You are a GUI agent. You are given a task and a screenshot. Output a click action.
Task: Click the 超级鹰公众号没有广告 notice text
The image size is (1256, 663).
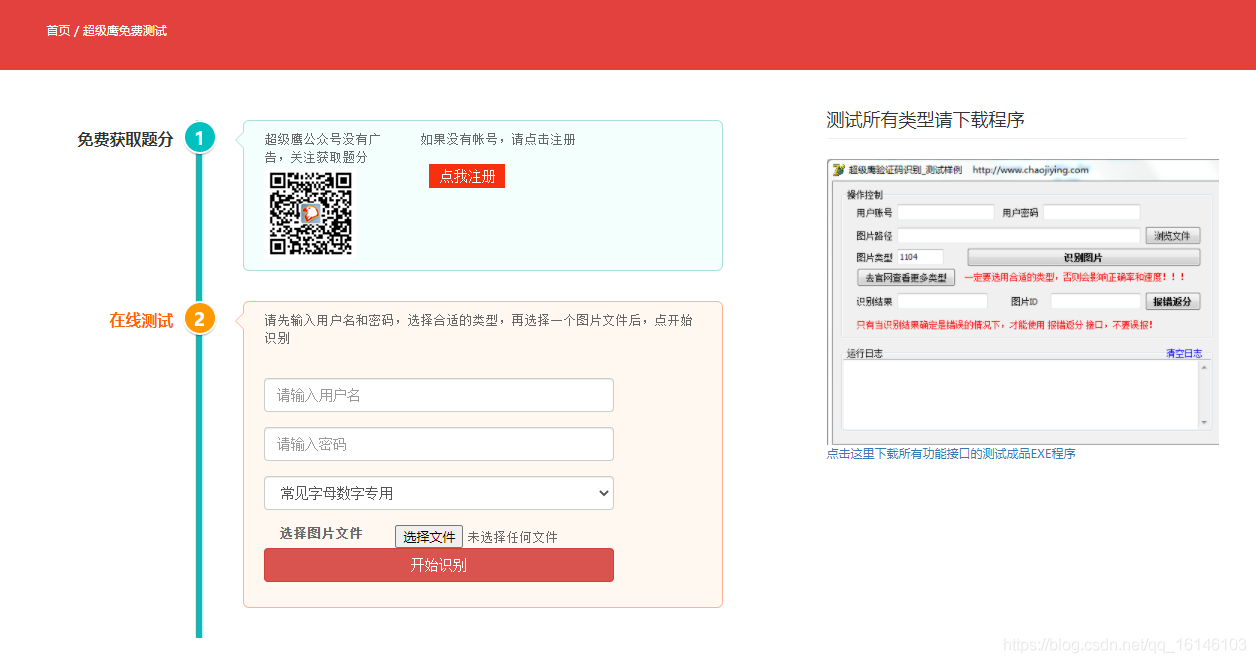click(323, 148)
